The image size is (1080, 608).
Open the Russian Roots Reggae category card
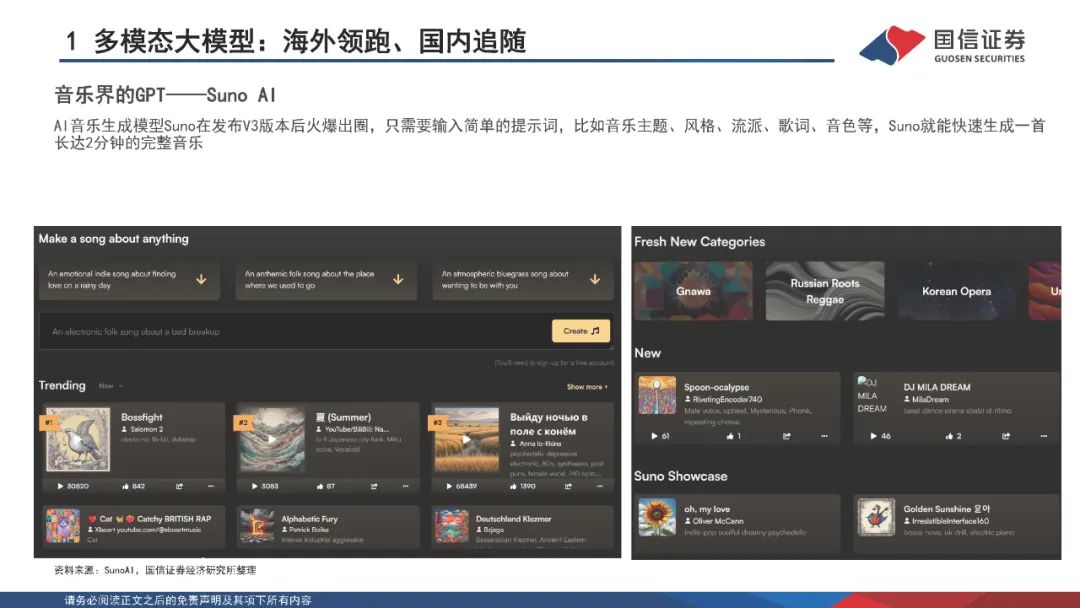tap(824, 291)
